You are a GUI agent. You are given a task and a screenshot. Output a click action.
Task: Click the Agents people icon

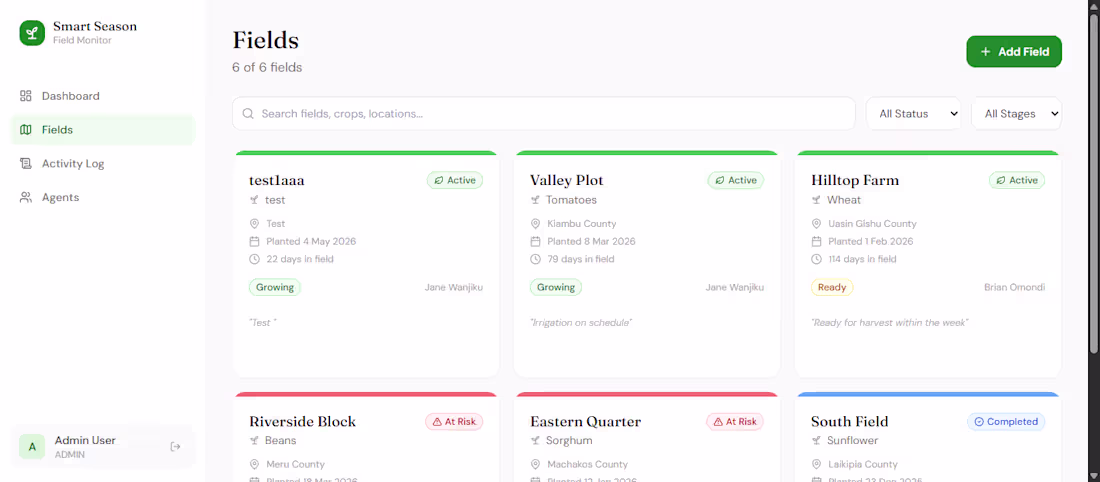coord(26,197)
